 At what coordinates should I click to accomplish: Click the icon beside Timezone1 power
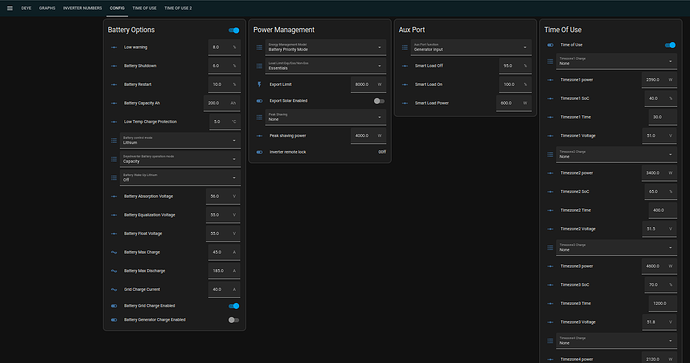pyautogui.click(x=550, y=80)
